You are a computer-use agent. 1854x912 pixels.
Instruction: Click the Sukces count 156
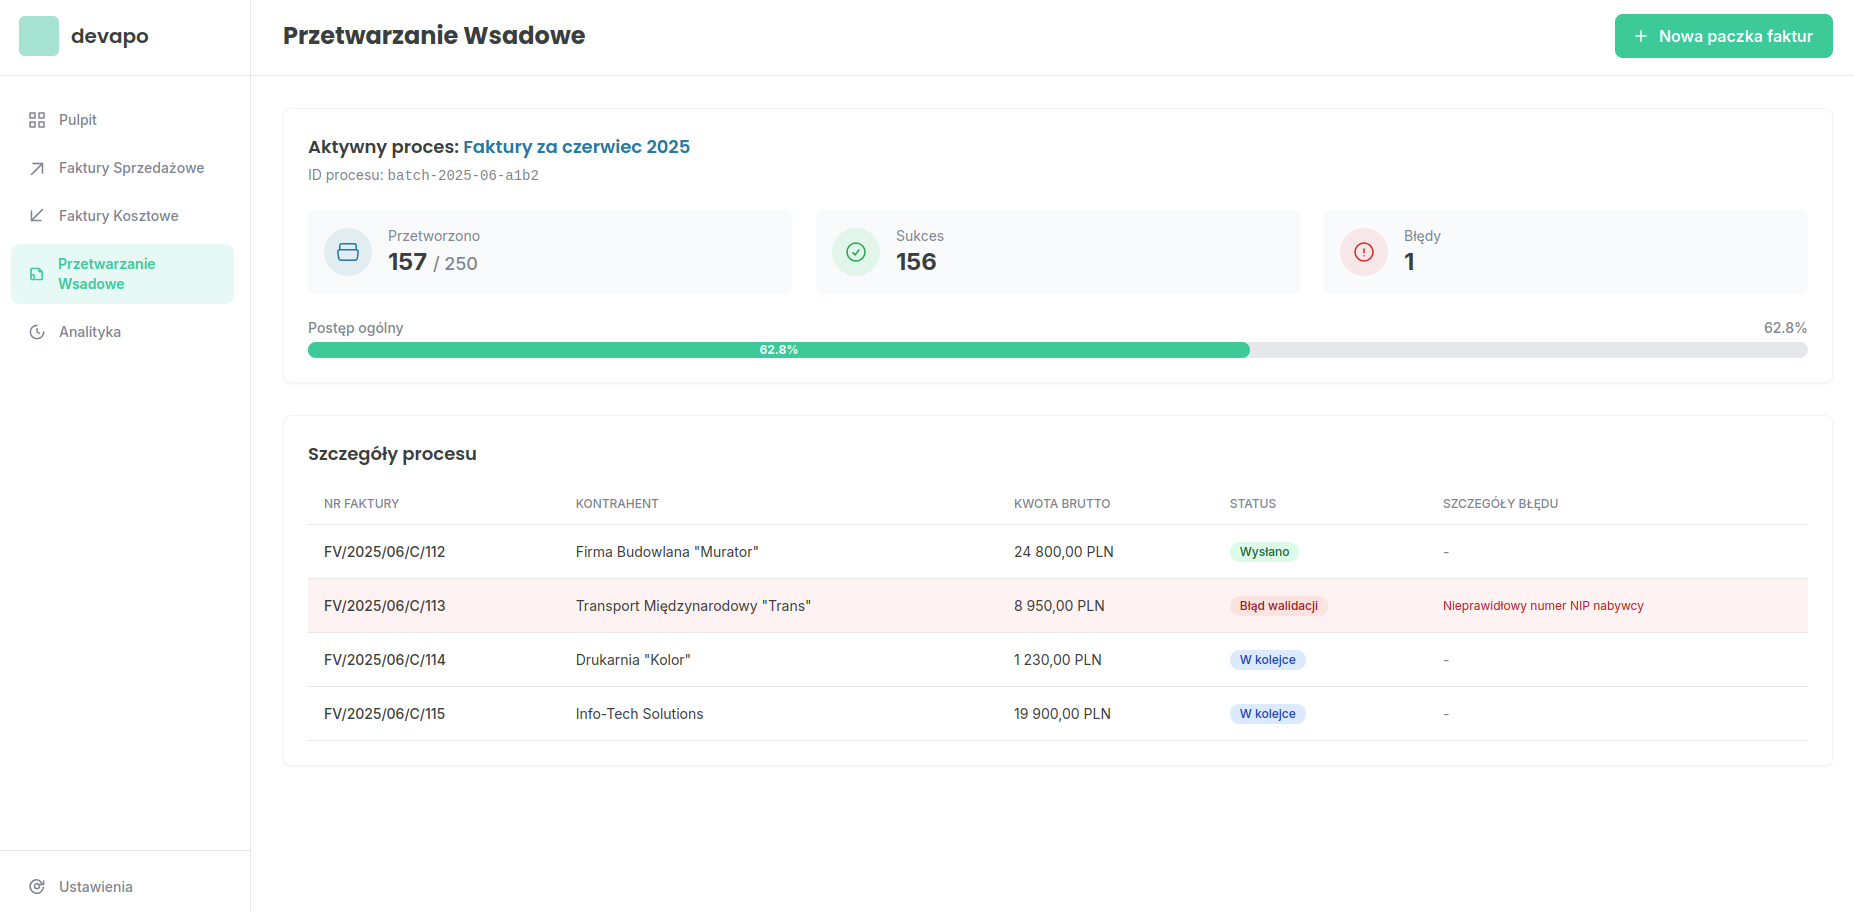click(x=916, y=262)
